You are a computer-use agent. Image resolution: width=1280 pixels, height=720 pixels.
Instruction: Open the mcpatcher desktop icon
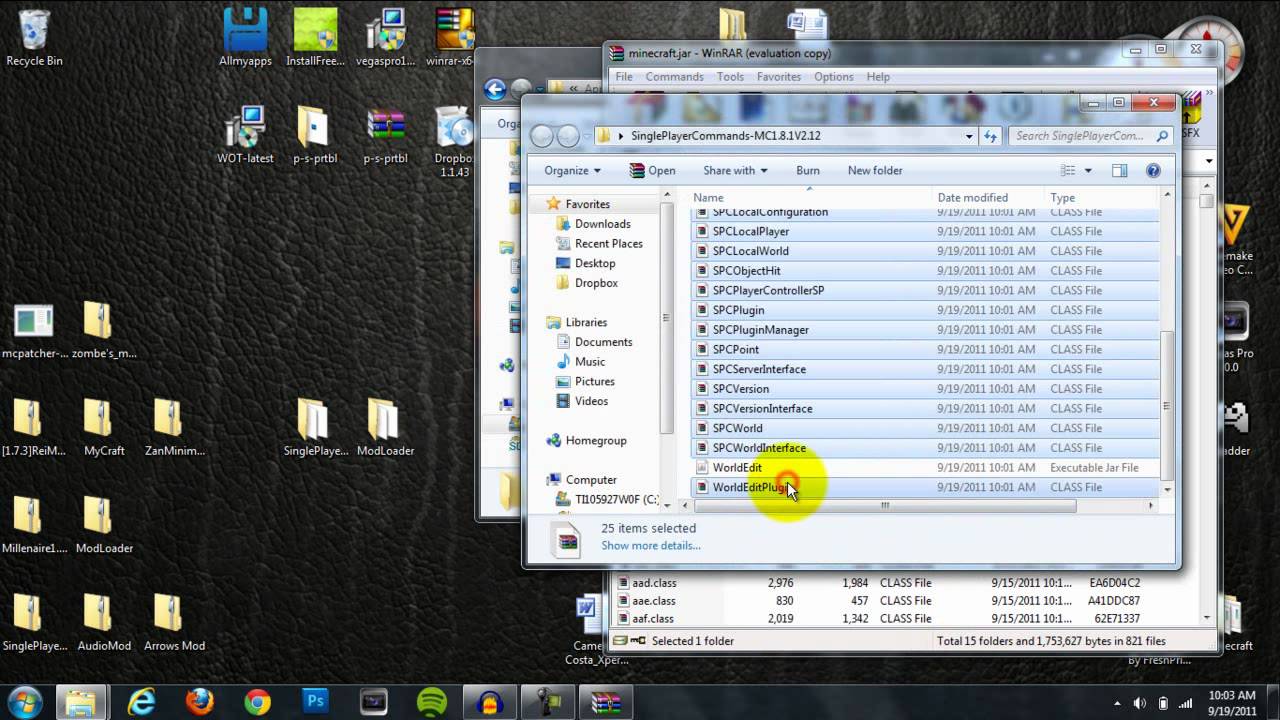point(34,330)
